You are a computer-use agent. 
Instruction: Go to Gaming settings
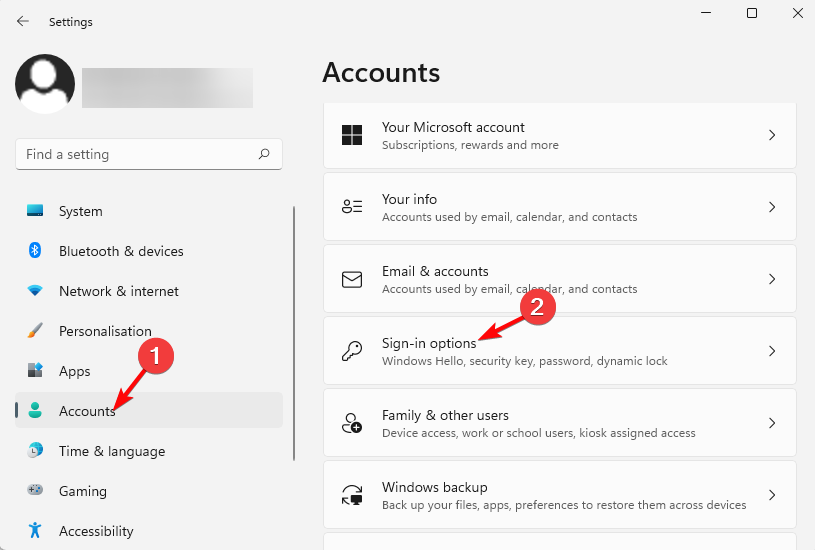149,491
